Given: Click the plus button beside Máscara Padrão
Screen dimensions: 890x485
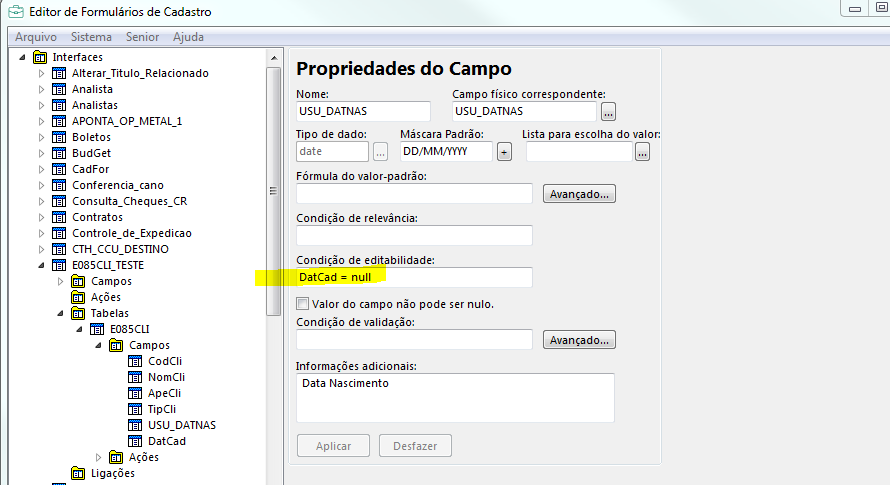Looking at the screenshot, I should coord(504,152).
